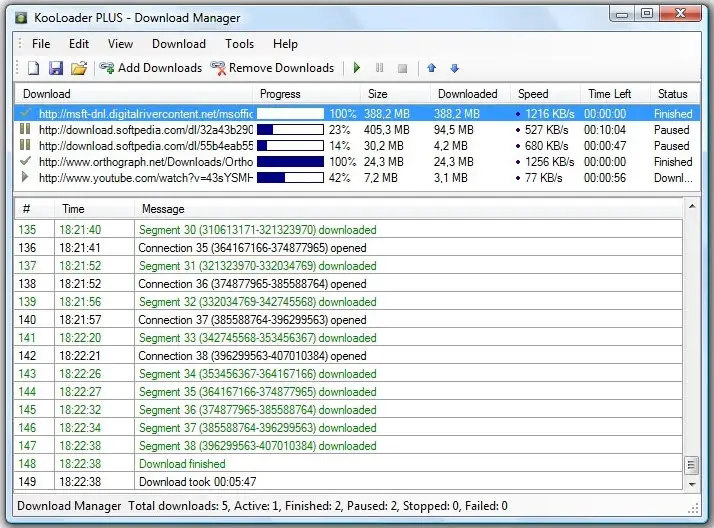
Task: Move download up with blue arrow
Action: coord(432,68)
